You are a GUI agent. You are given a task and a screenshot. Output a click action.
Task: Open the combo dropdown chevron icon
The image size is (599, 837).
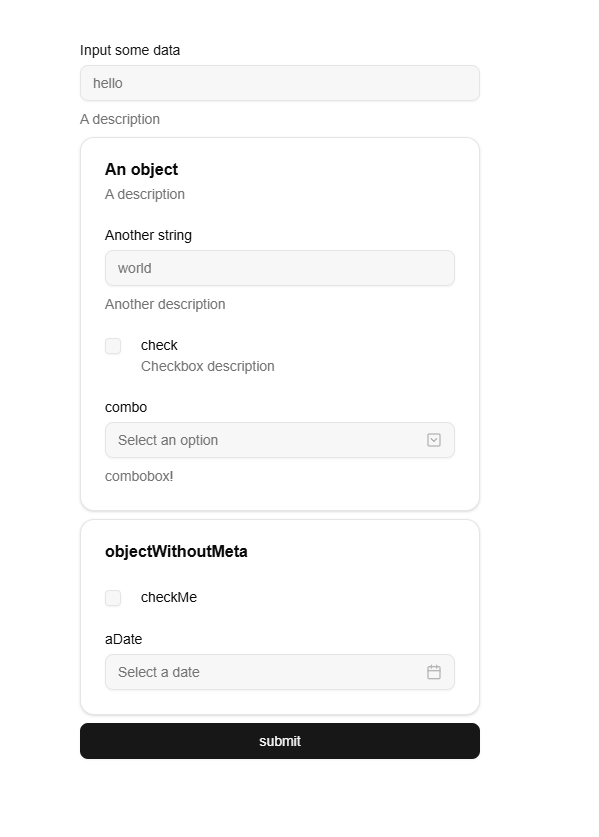tap(433, 440)
